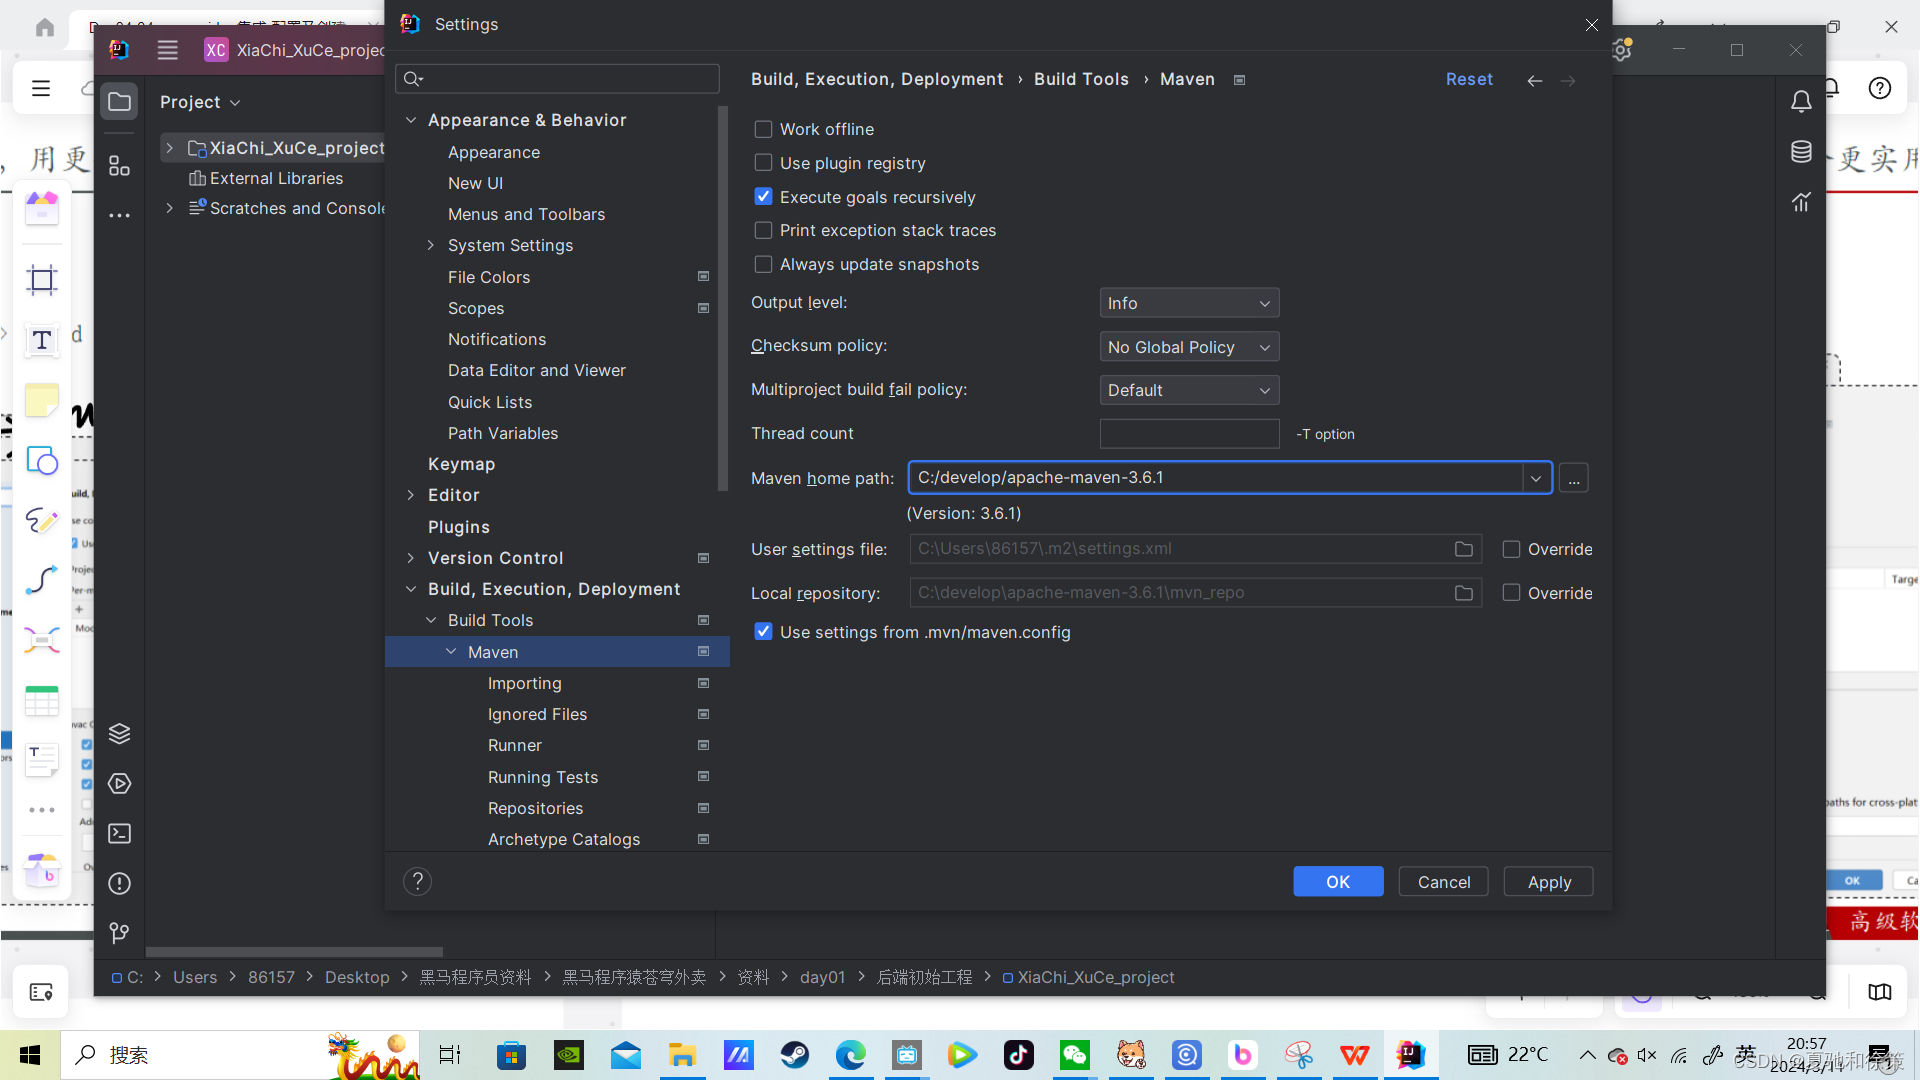
Task: Open the Project tool window folder icon
Action: (x=119, y=102)
